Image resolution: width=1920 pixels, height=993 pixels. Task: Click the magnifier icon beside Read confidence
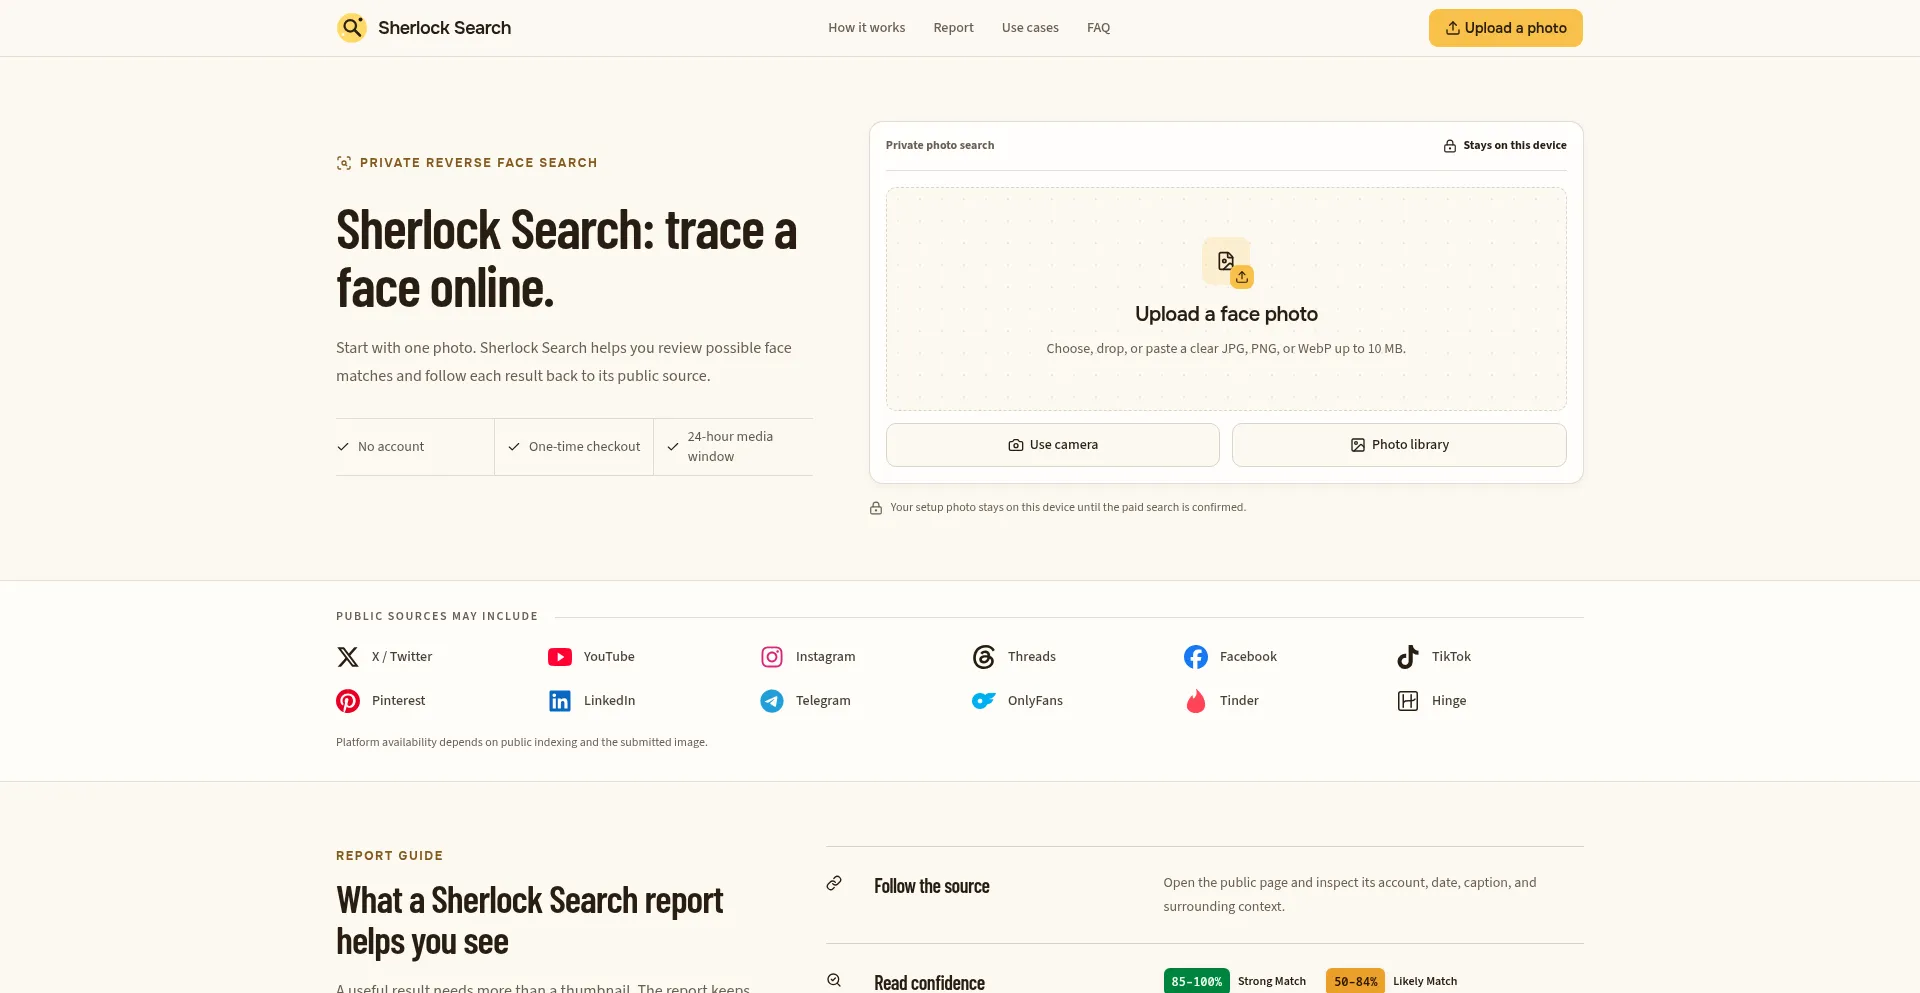click(x=834, y=980)
